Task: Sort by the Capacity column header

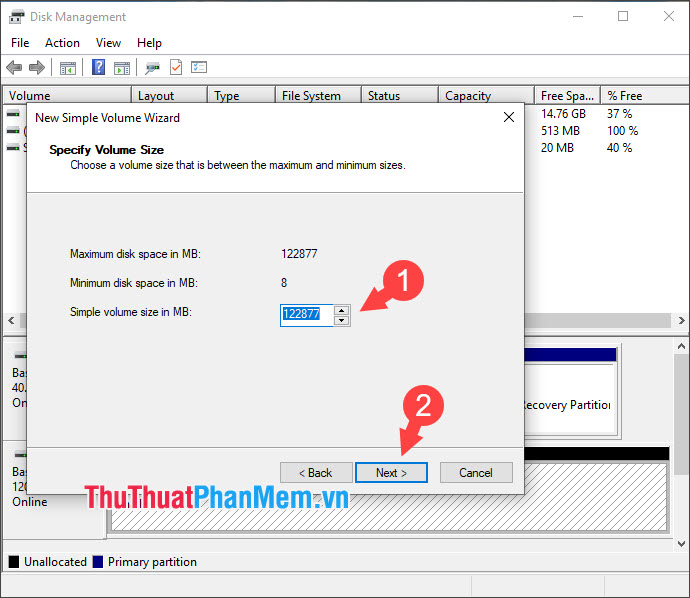Action: point(486,95)
